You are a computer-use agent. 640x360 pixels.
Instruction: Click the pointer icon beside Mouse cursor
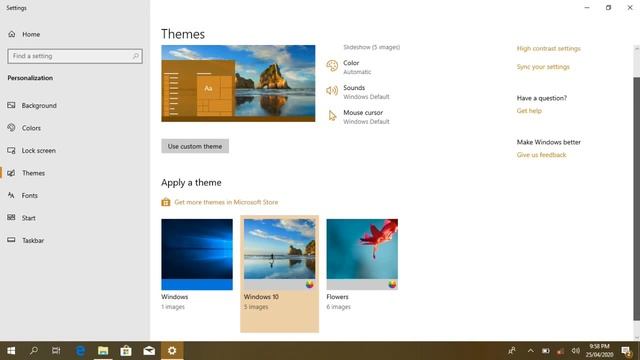coord(332,116)
